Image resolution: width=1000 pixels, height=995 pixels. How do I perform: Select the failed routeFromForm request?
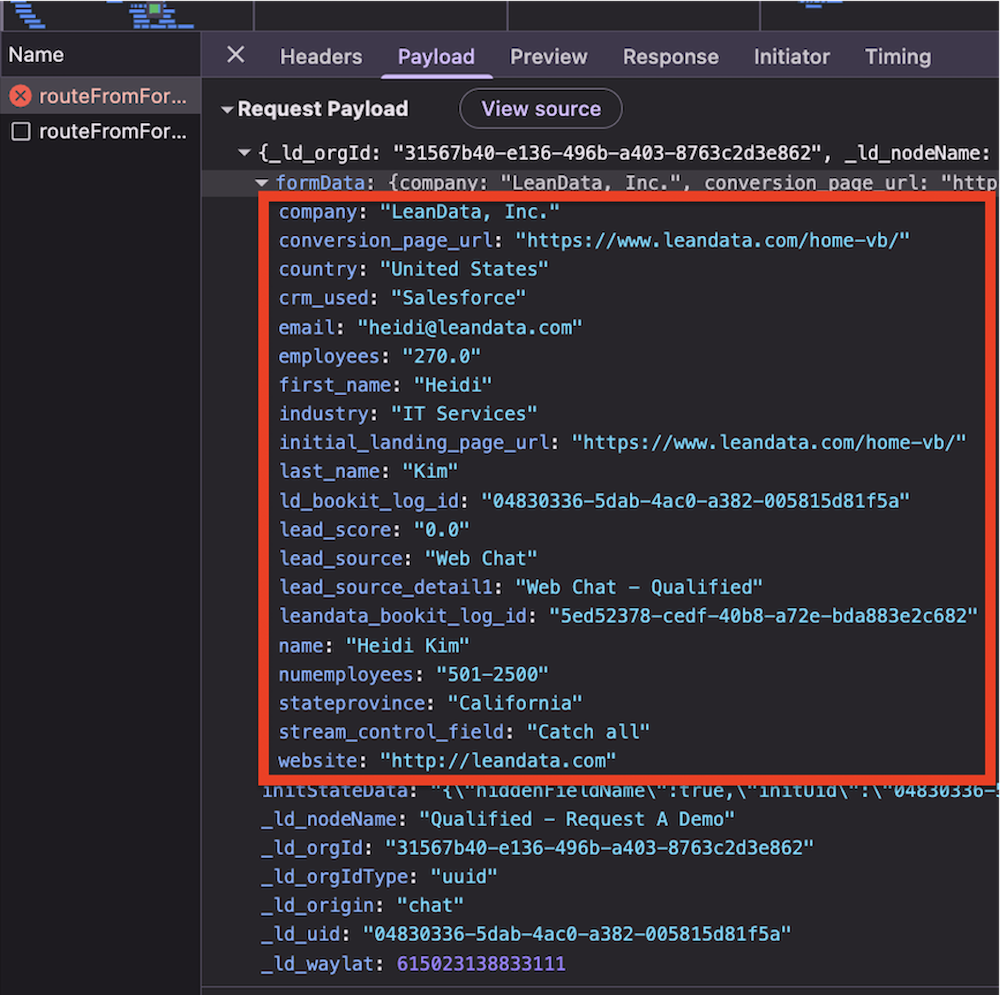pos(112,97)
